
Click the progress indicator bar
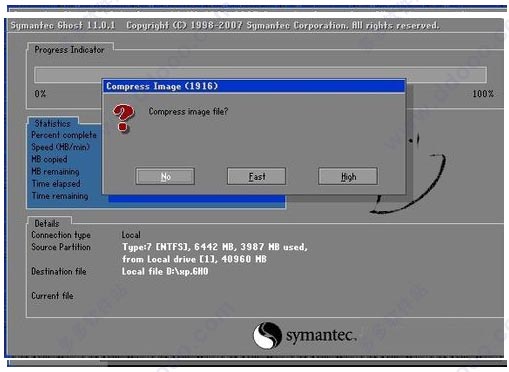pos(260,74)
